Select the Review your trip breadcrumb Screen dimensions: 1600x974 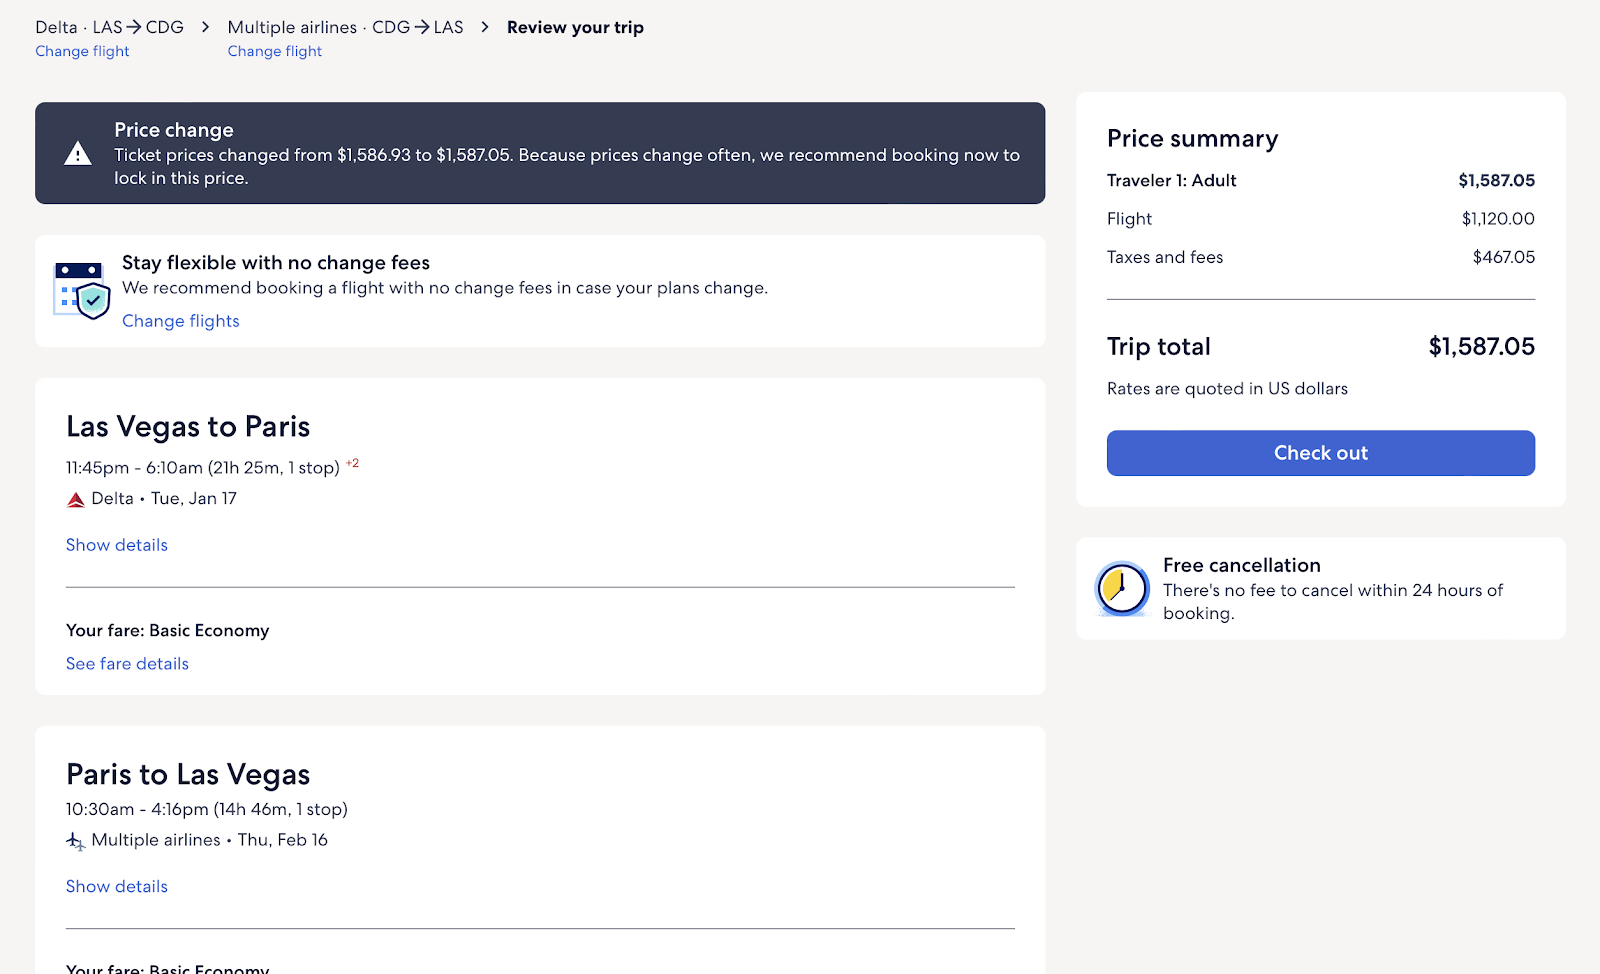575,28
